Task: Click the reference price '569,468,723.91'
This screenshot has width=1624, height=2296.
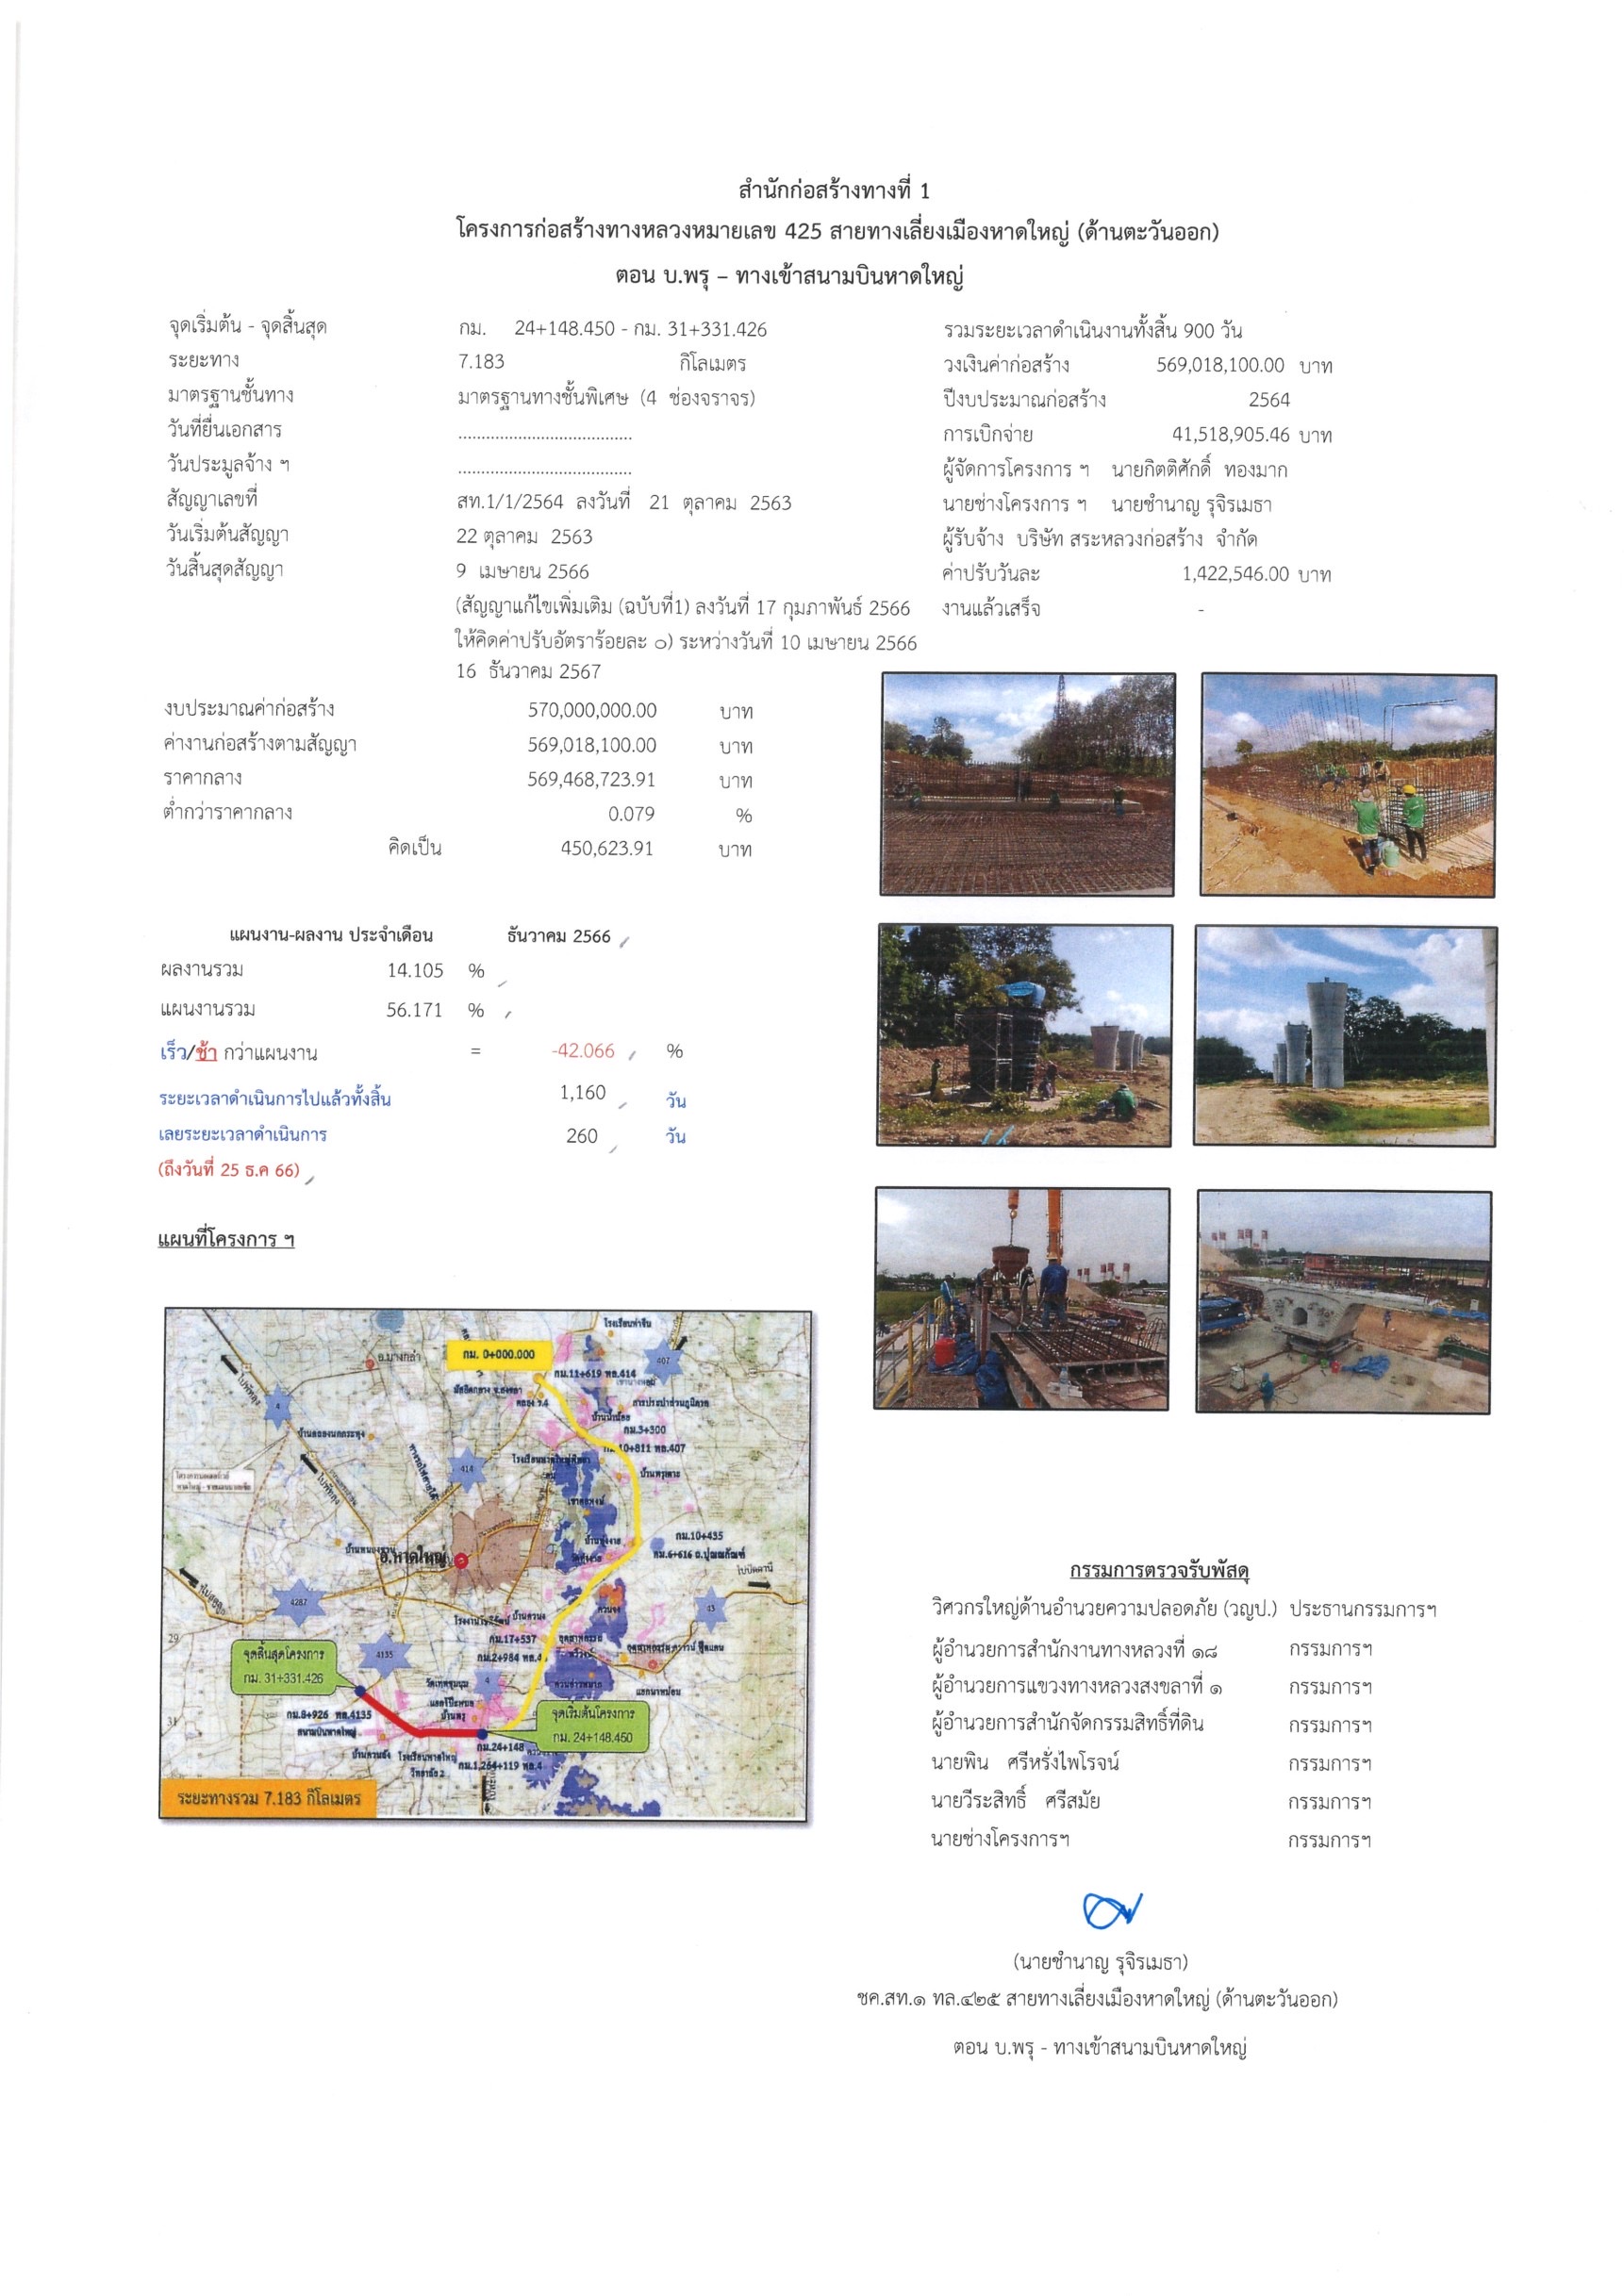Action: point(591,779)
